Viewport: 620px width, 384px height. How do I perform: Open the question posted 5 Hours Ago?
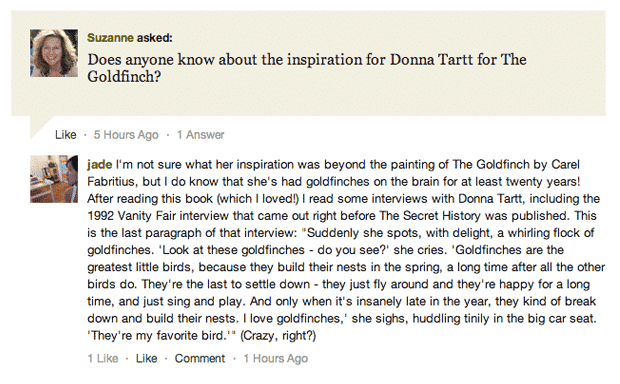[126, 135]
